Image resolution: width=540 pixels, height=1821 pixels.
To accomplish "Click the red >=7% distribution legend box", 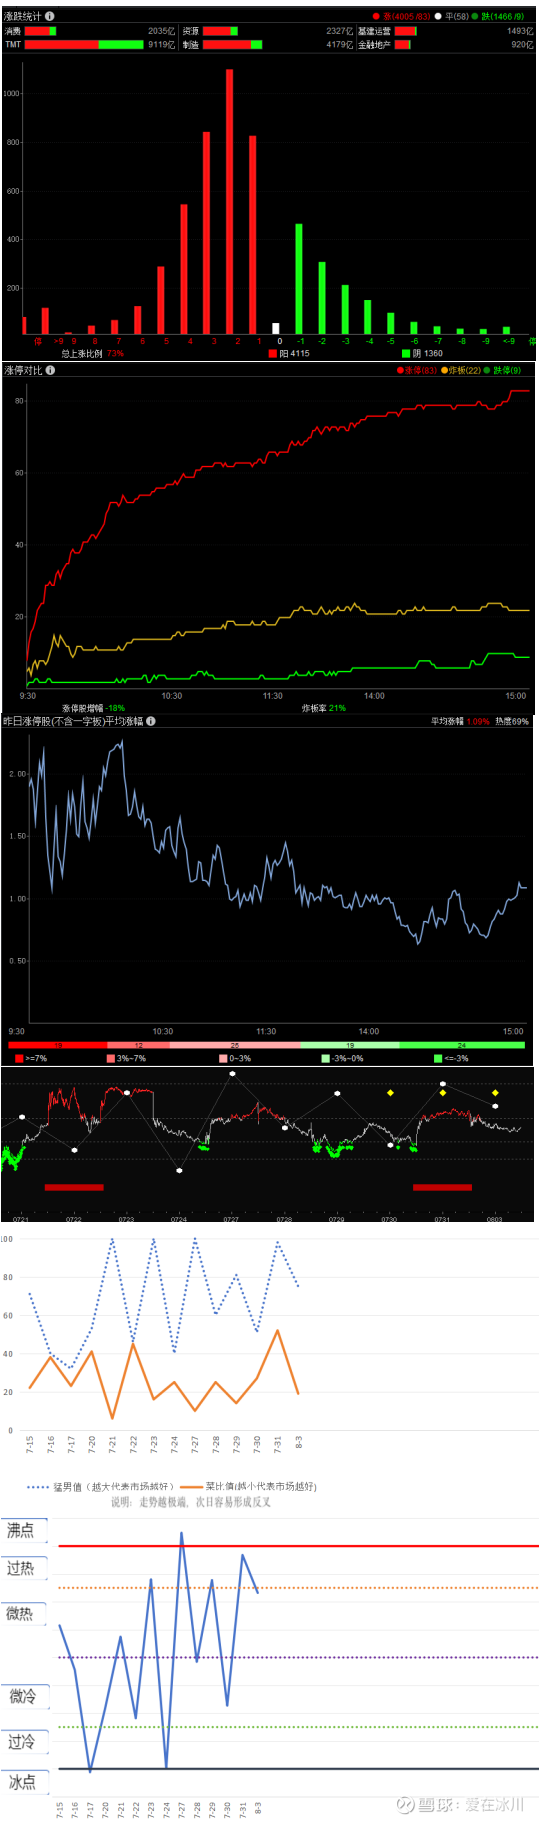I will coord(19,1058).
